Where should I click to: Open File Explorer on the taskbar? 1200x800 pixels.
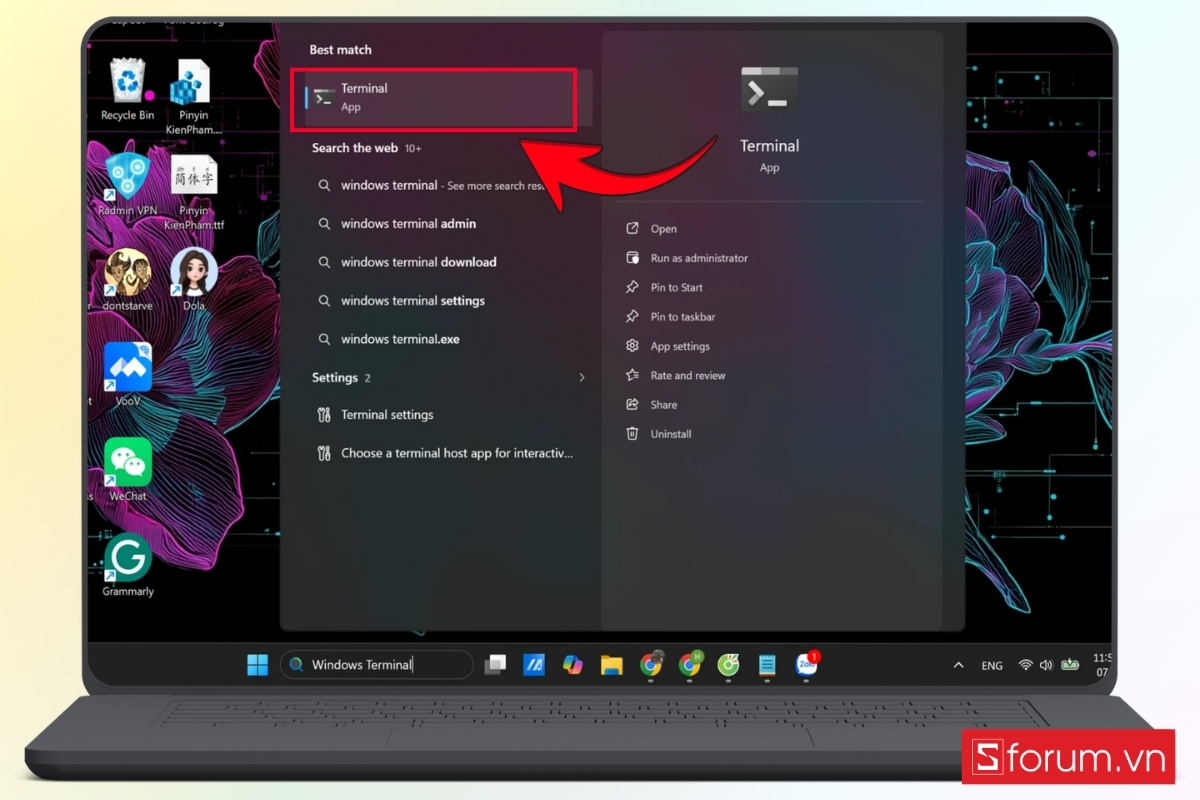point(612,665)
